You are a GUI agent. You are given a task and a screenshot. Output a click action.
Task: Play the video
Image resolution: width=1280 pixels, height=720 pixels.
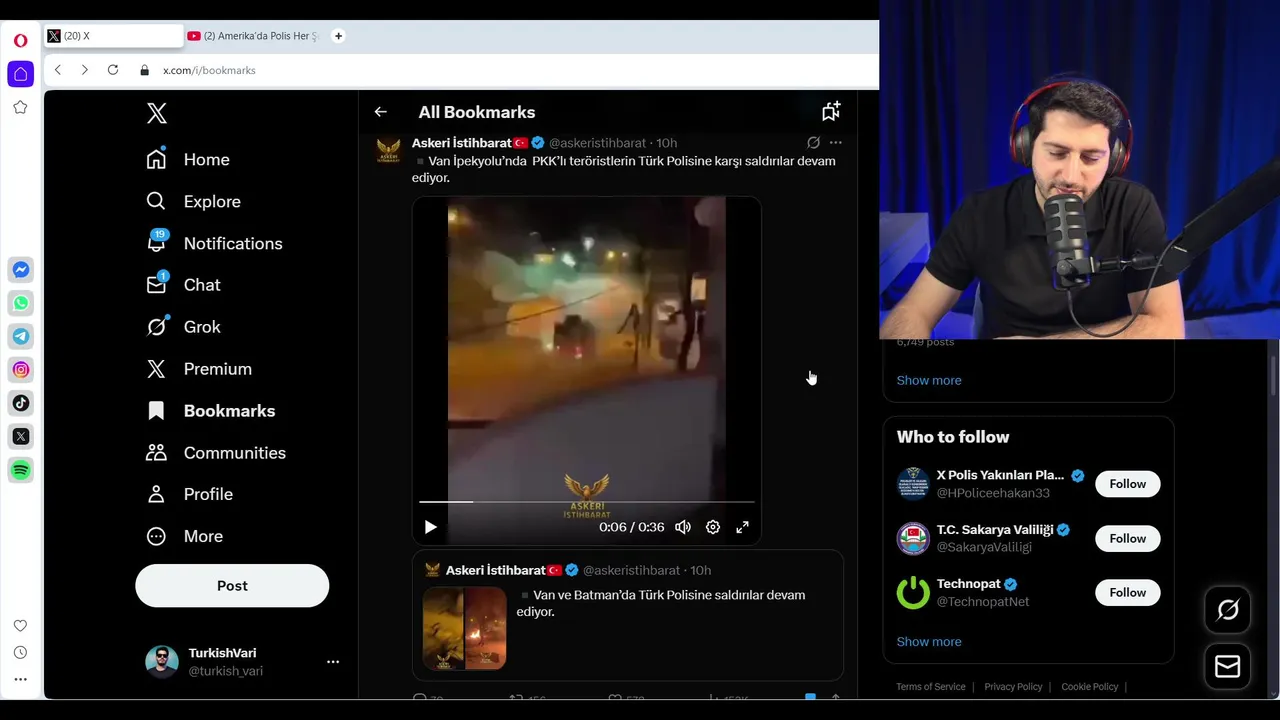coord(430,527)
